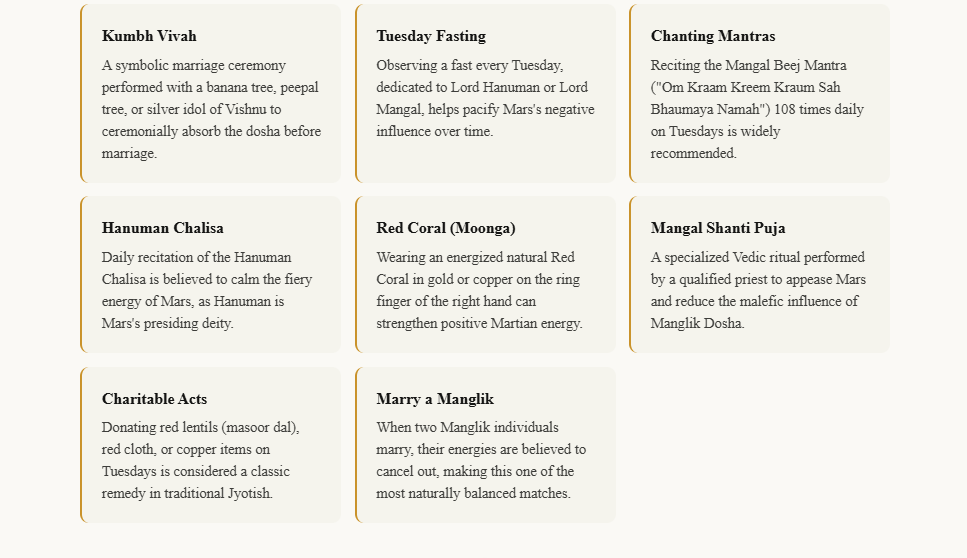This screenshot has height=558, width=967.
Task: Click the gold left border of Kumbh Vivah card
Action: [x=82, y=94]
